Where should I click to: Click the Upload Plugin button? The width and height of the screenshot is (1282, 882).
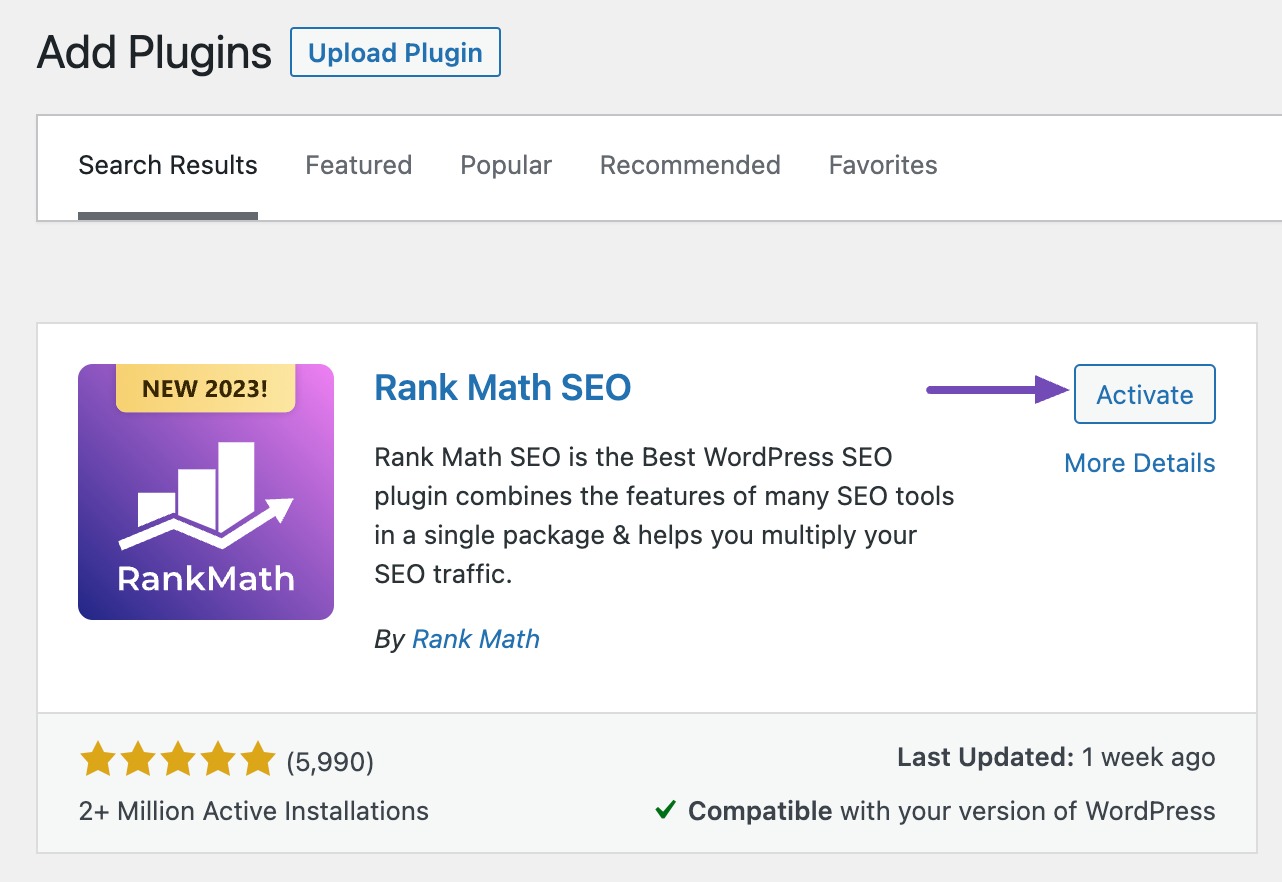tap(395, 53)
